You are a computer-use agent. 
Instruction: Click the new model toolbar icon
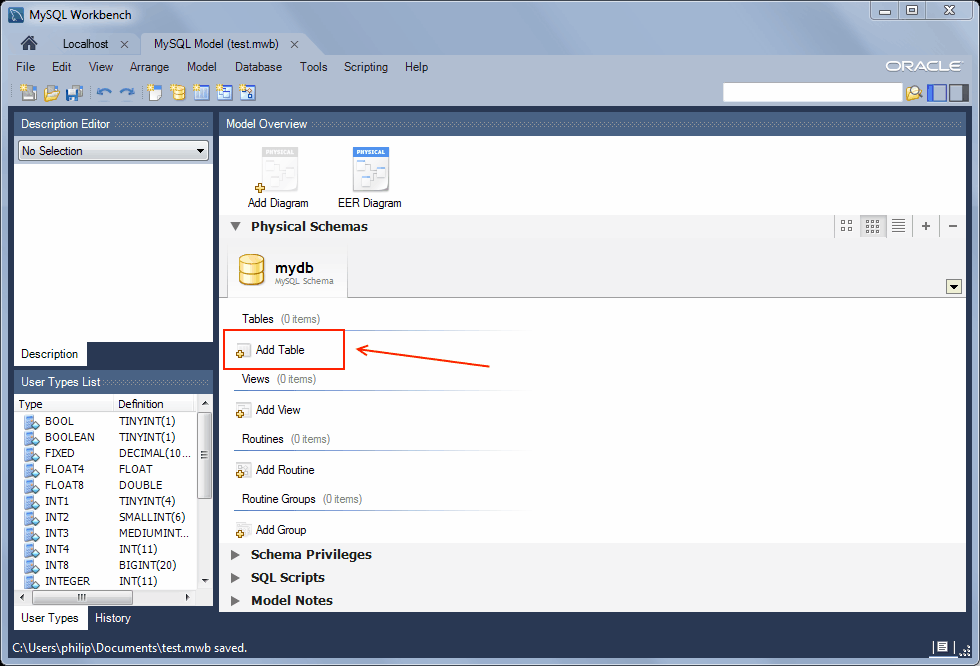28,92
